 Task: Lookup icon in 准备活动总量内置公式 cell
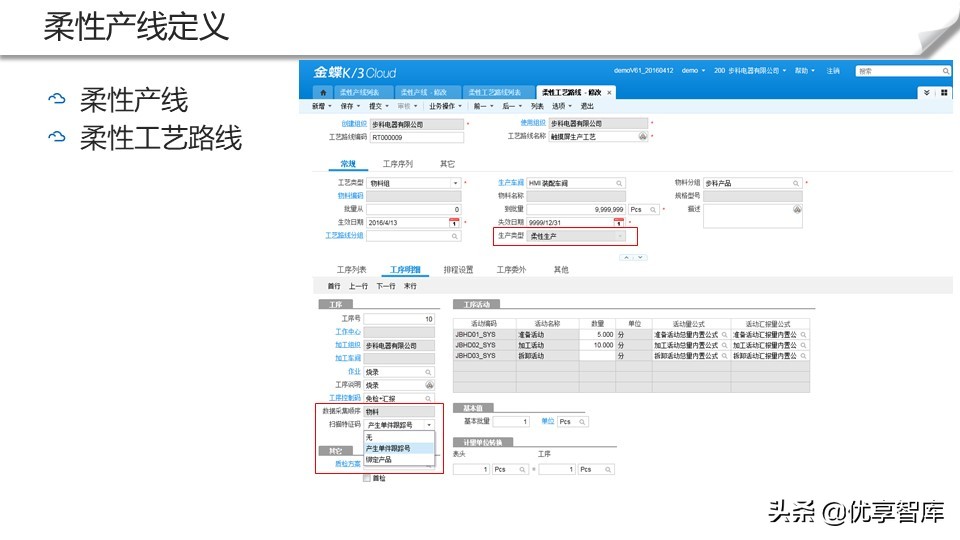[x=724, y=335]
